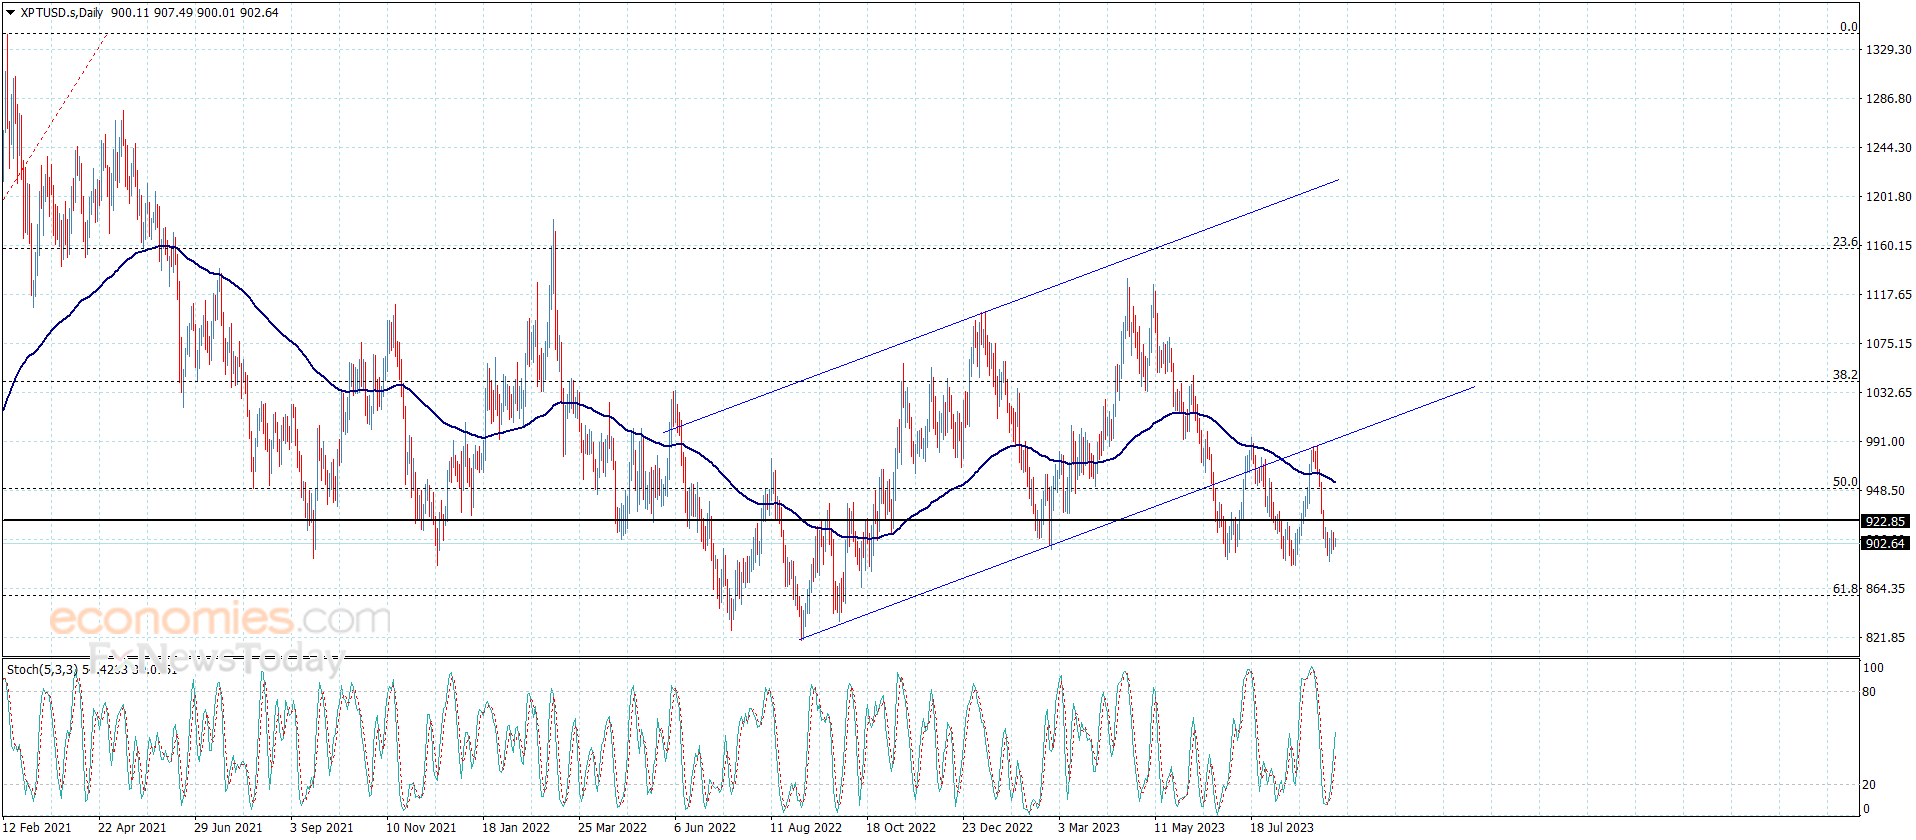The width and height of the screenshot is (1916, 840).
Task: Click the 38.2 Fibonacci level label
Action: [x=1845, y=375]
